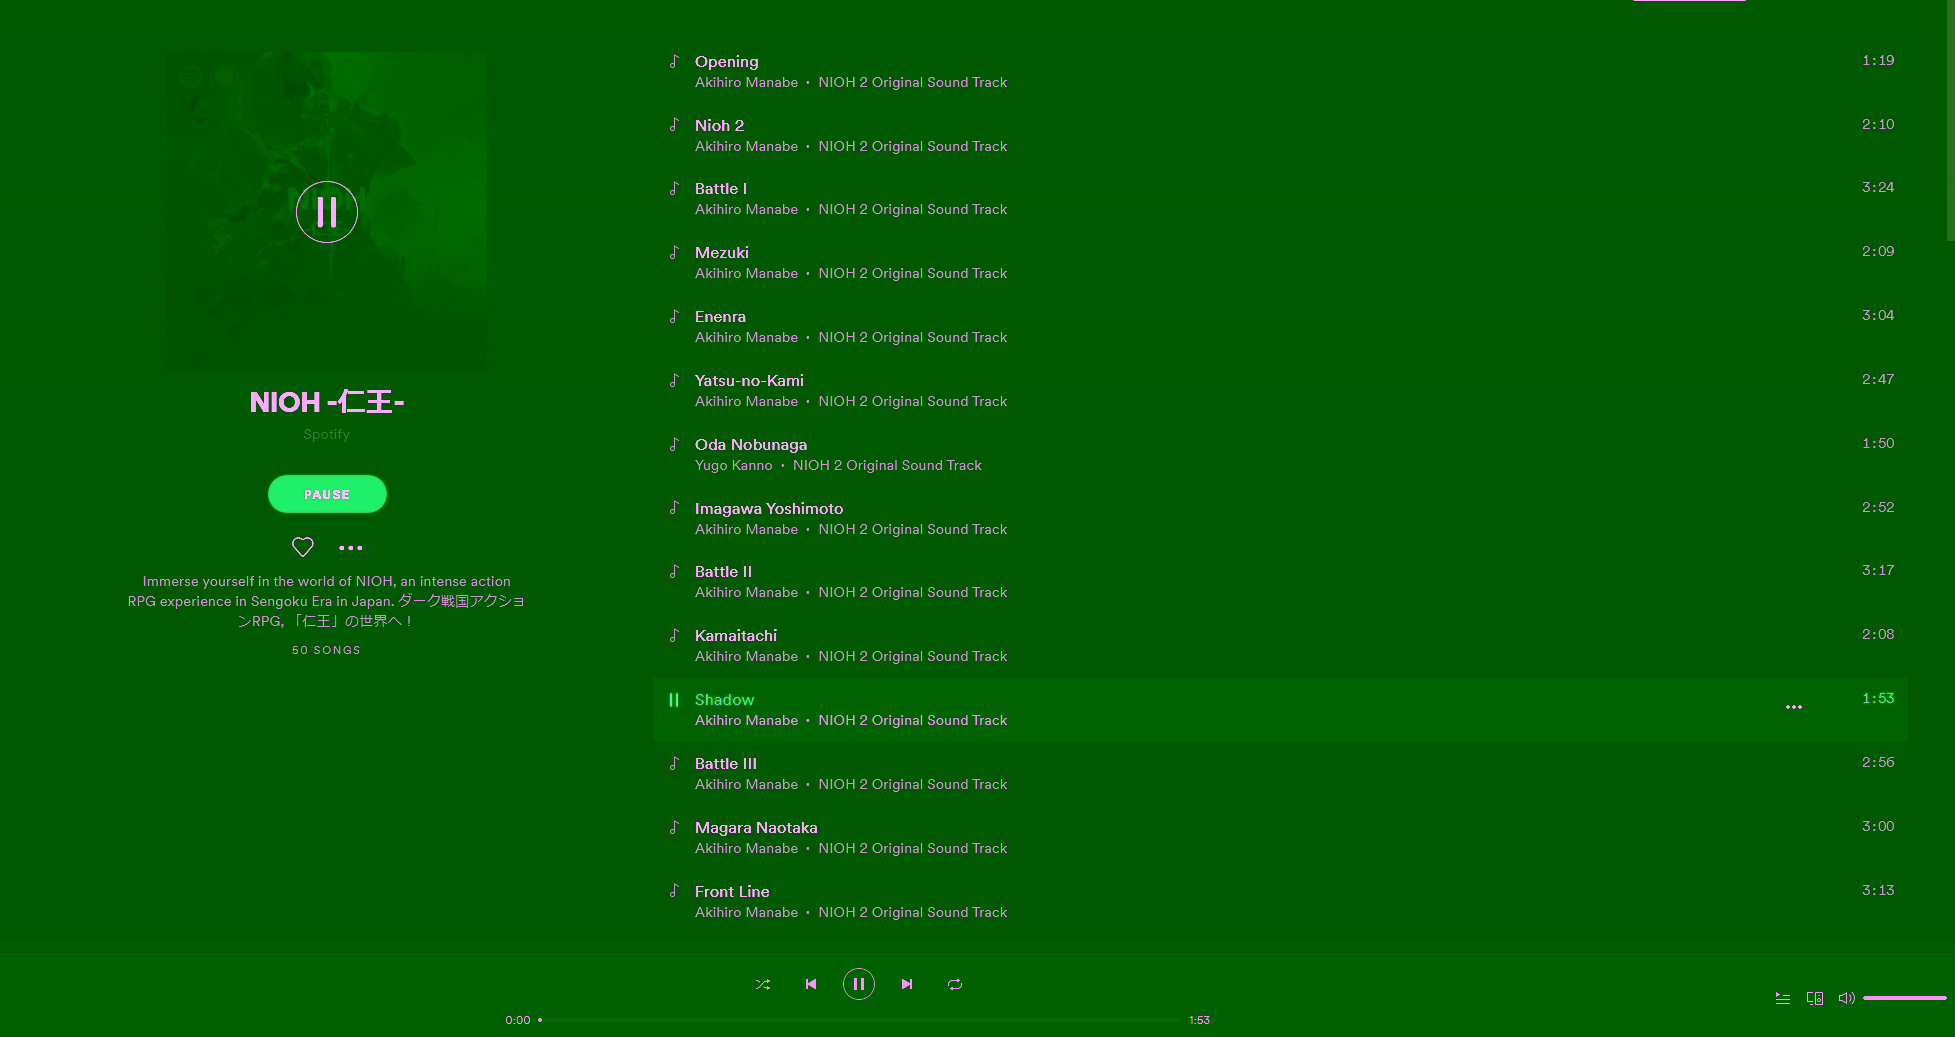Save the playlist with the heart icon
Screen dimensions: 1955x1037
click(x=303, y=547)
